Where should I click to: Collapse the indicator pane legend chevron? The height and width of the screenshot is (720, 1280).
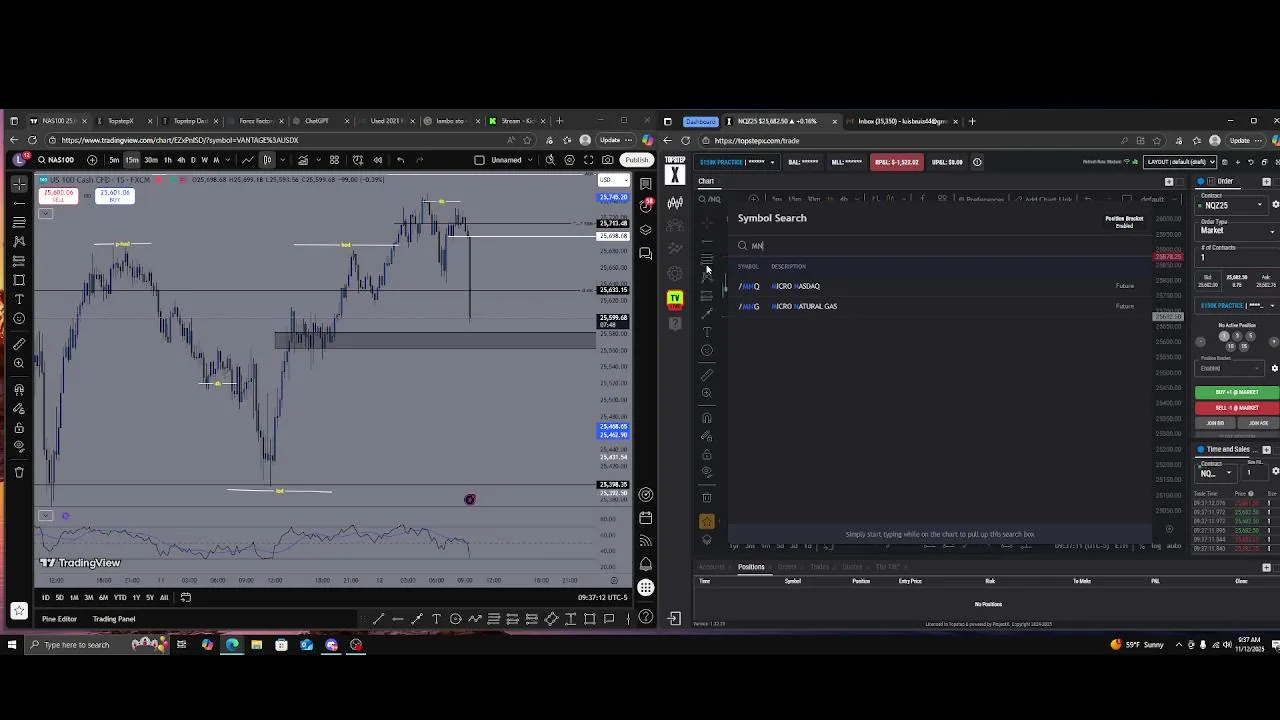(45, 516)
